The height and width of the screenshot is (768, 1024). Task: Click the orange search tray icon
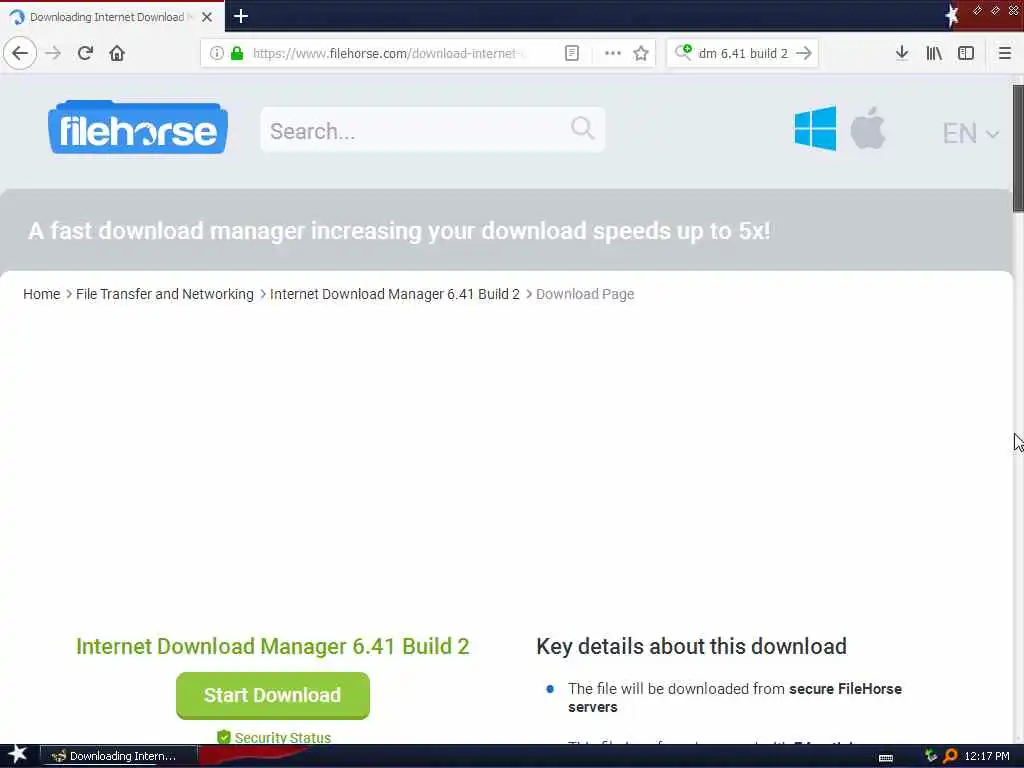(950, 756)
